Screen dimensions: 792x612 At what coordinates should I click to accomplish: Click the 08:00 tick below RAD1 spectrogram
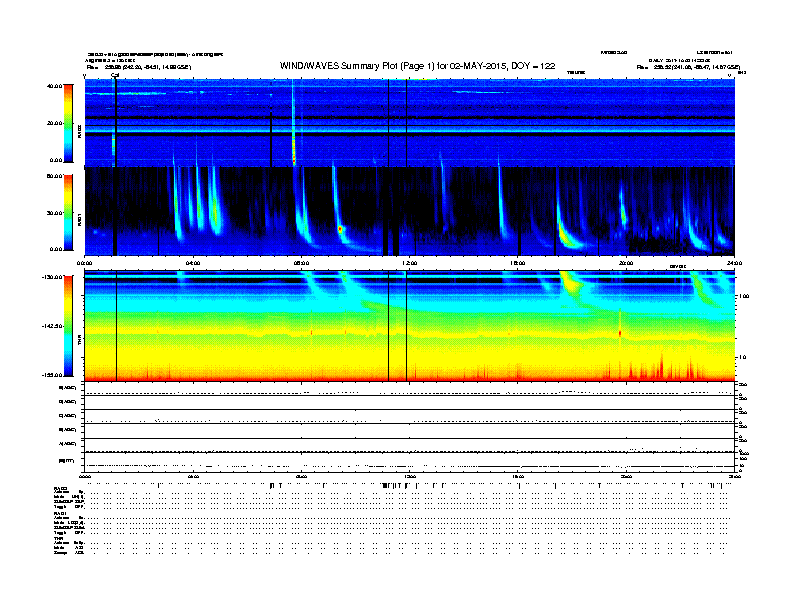click(x=301, y=263)
